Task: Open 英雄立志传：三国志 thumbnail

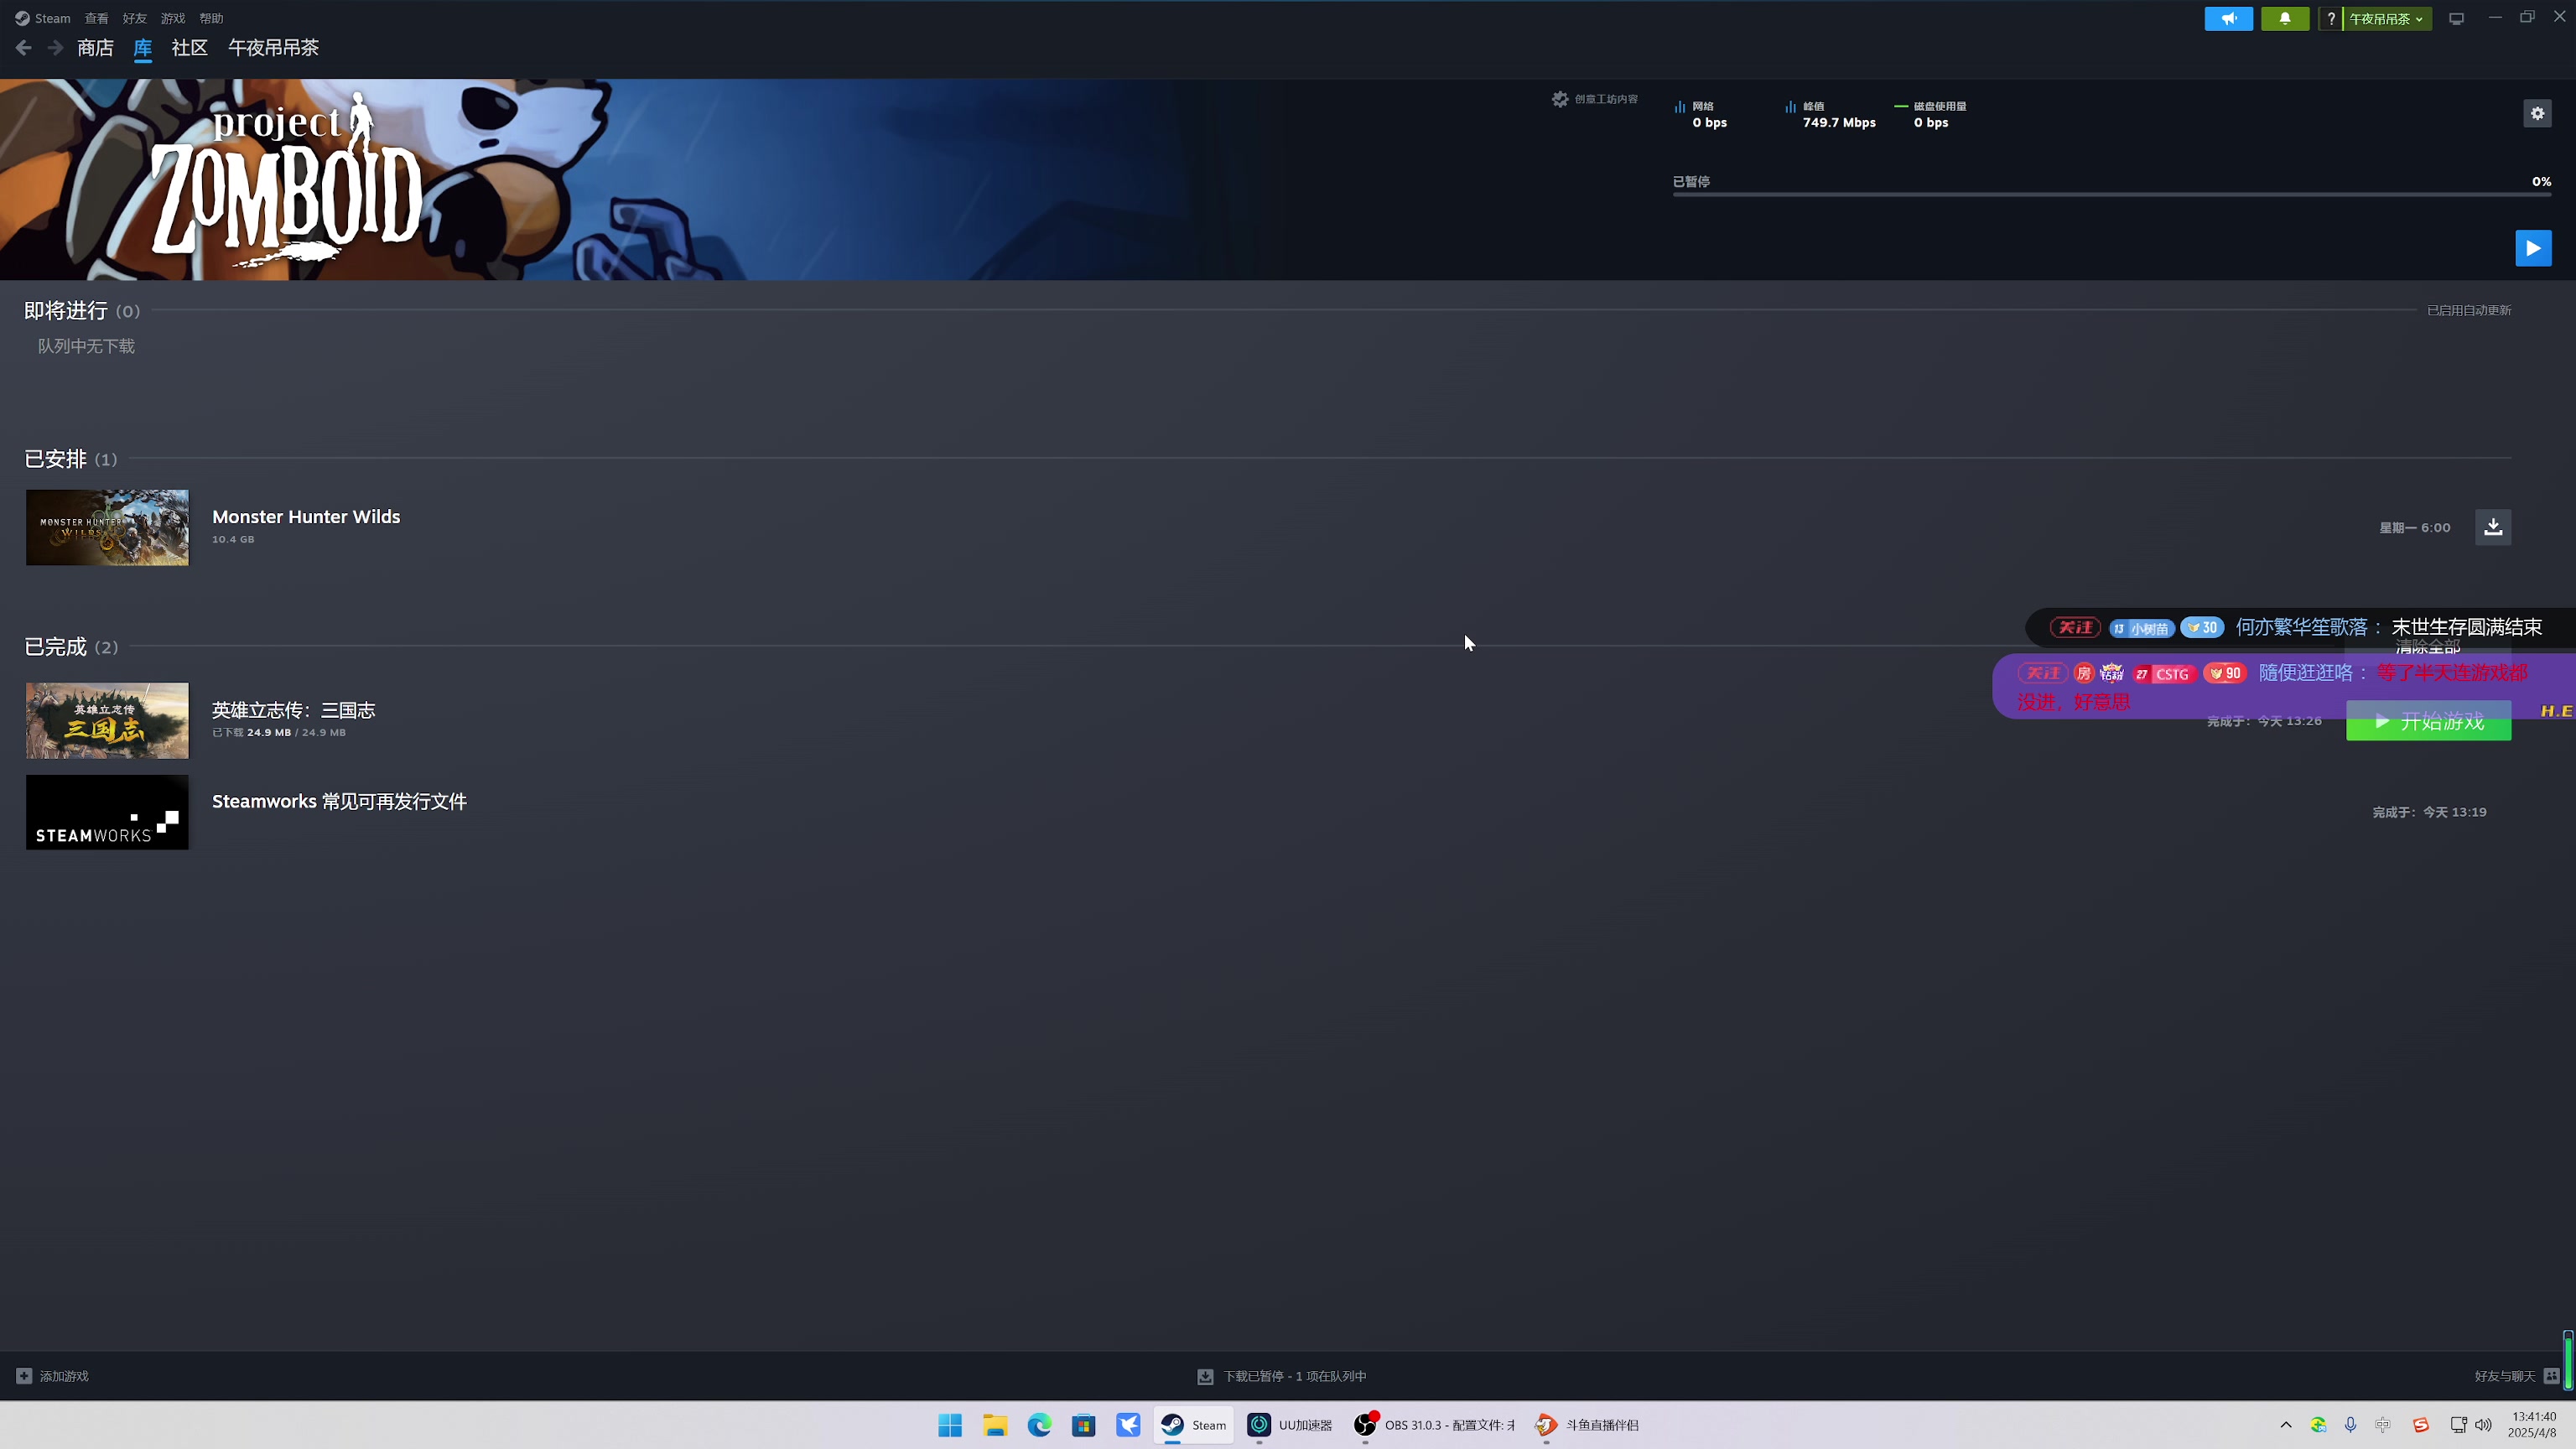Action: [x=107, y=720]
